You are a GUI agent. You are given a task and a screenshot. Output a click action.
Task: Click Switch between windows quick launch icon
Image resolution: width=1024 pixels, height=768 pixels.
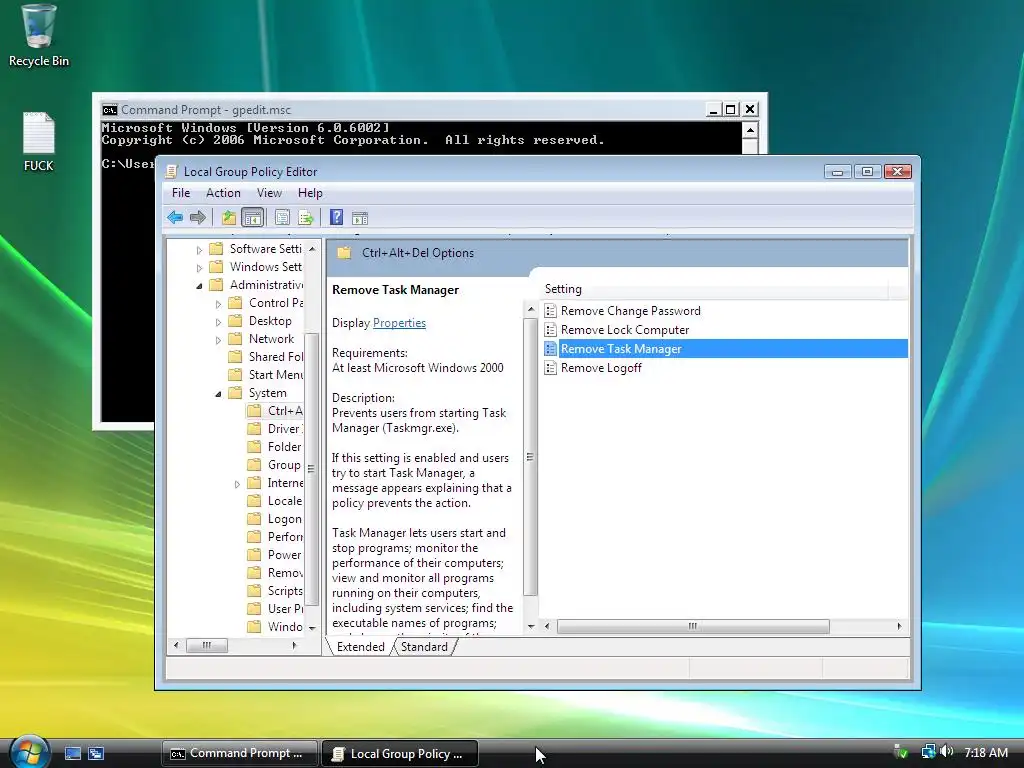pyautogui.click(x=96, y=754)
